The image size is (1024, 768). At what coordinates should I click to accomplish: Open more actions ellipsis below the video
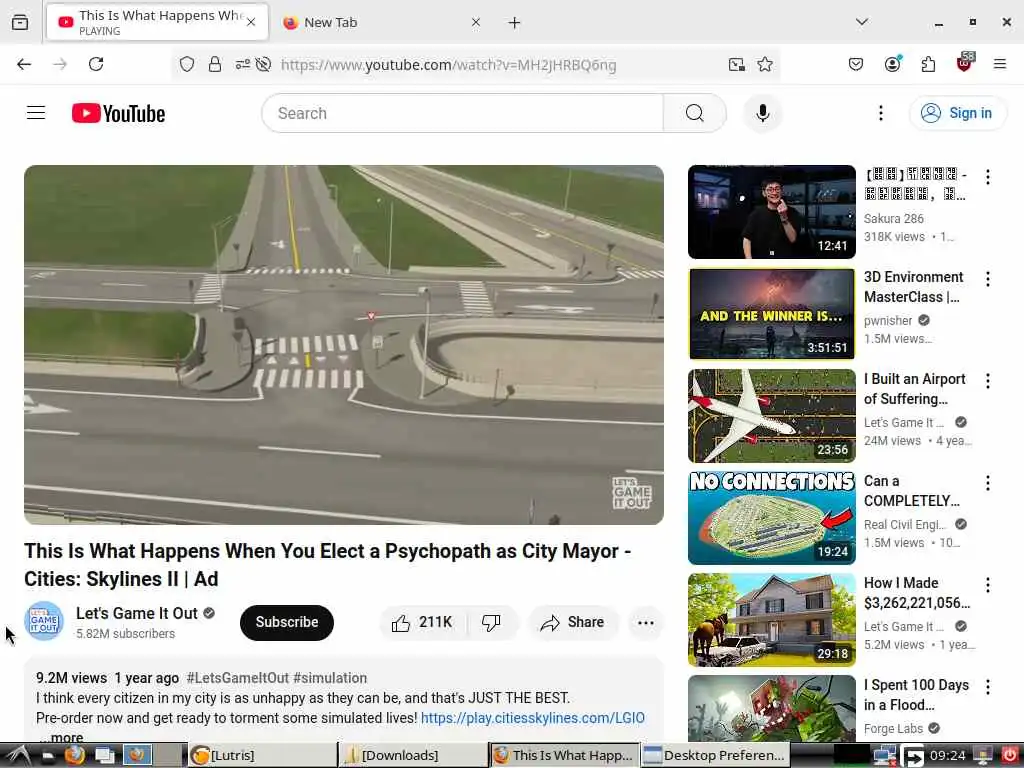pos(645,622)
